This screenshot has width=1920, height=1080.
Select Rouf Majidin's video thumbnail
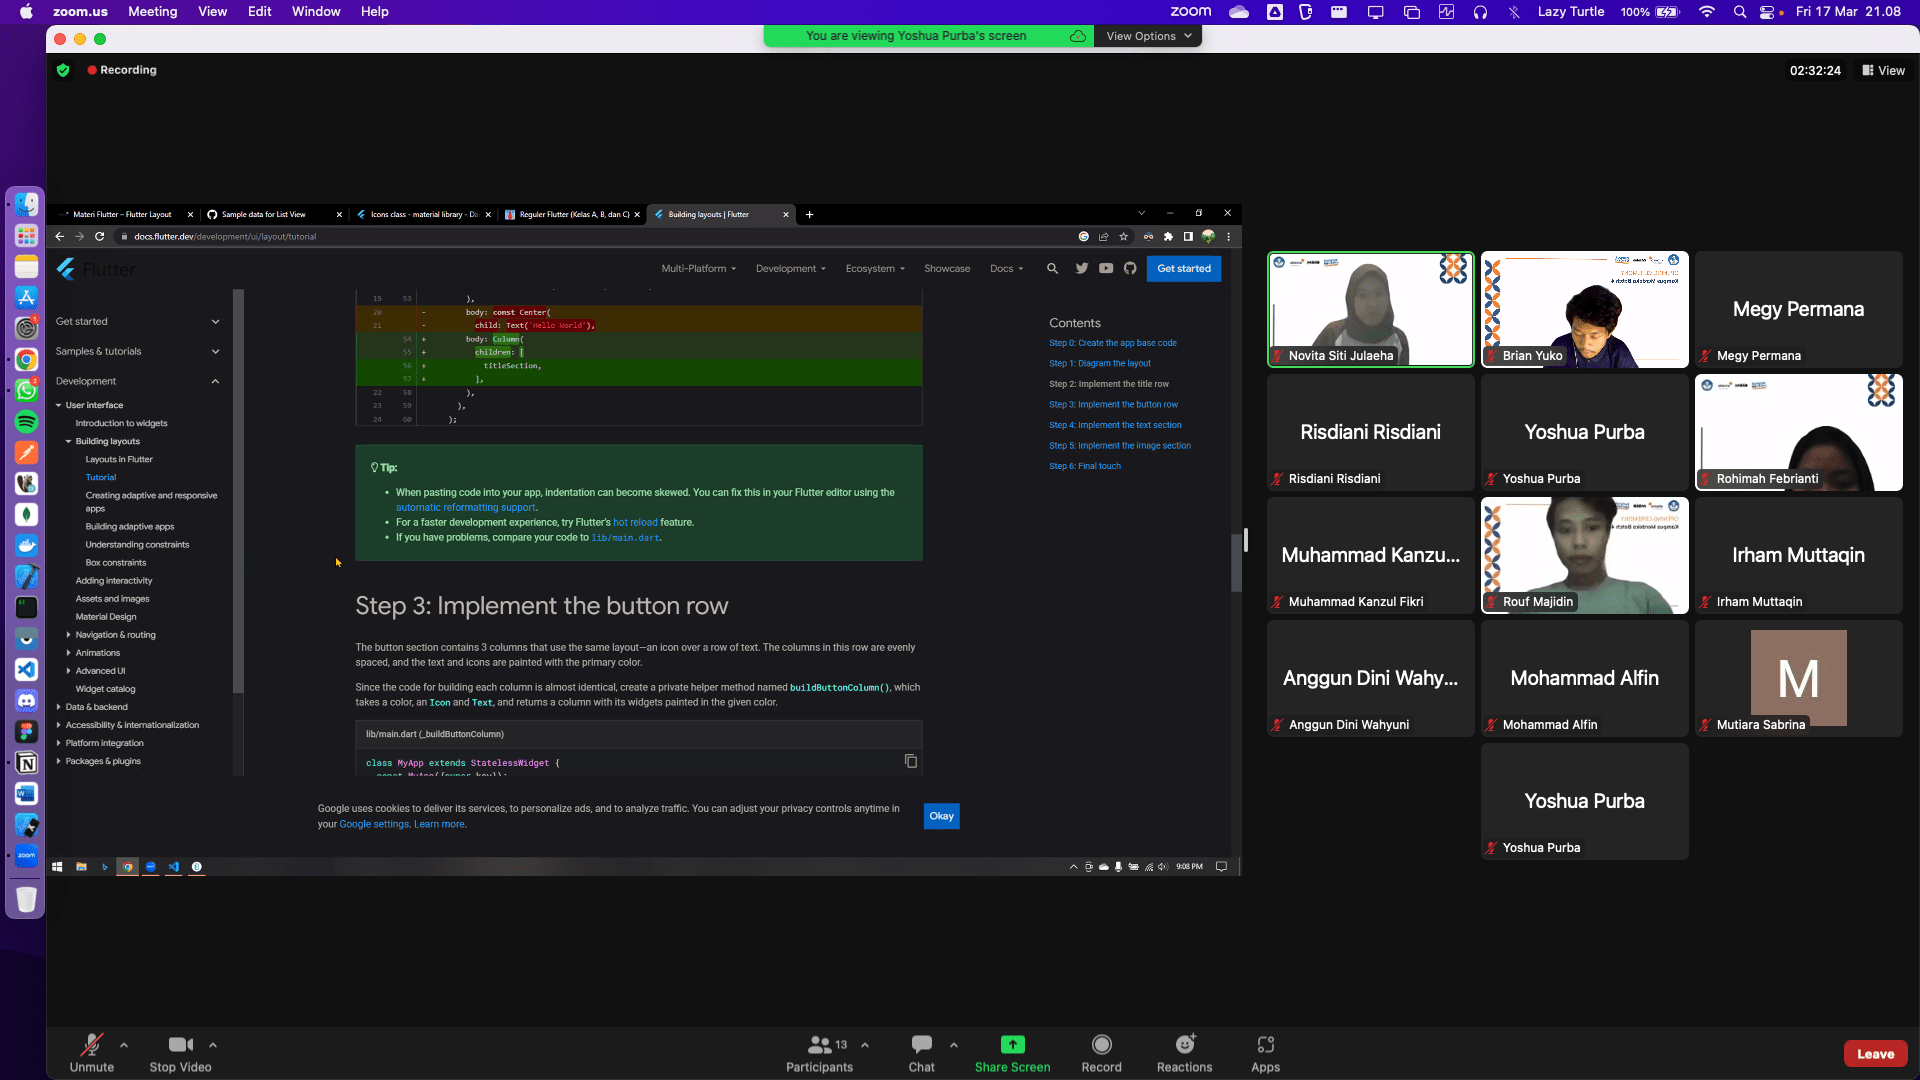1585,555
